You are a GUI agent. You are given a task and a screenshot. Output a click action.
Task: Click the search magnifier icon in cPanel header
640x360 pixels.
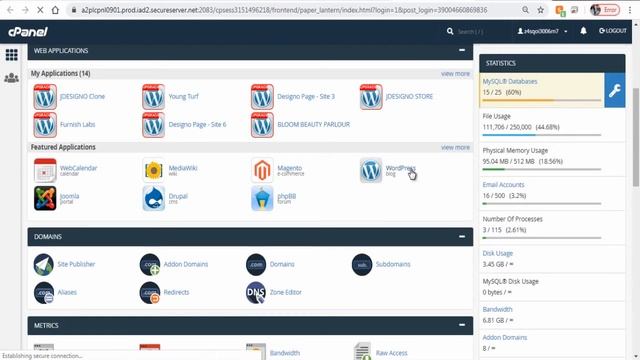click(450, 31)
